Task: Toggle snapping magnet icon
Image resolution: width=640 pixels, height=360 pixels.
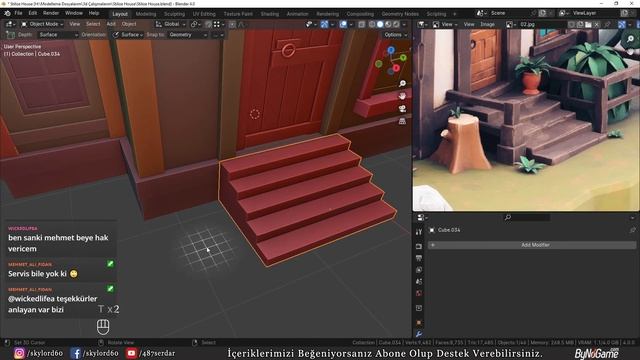Action: coord(208,24)
